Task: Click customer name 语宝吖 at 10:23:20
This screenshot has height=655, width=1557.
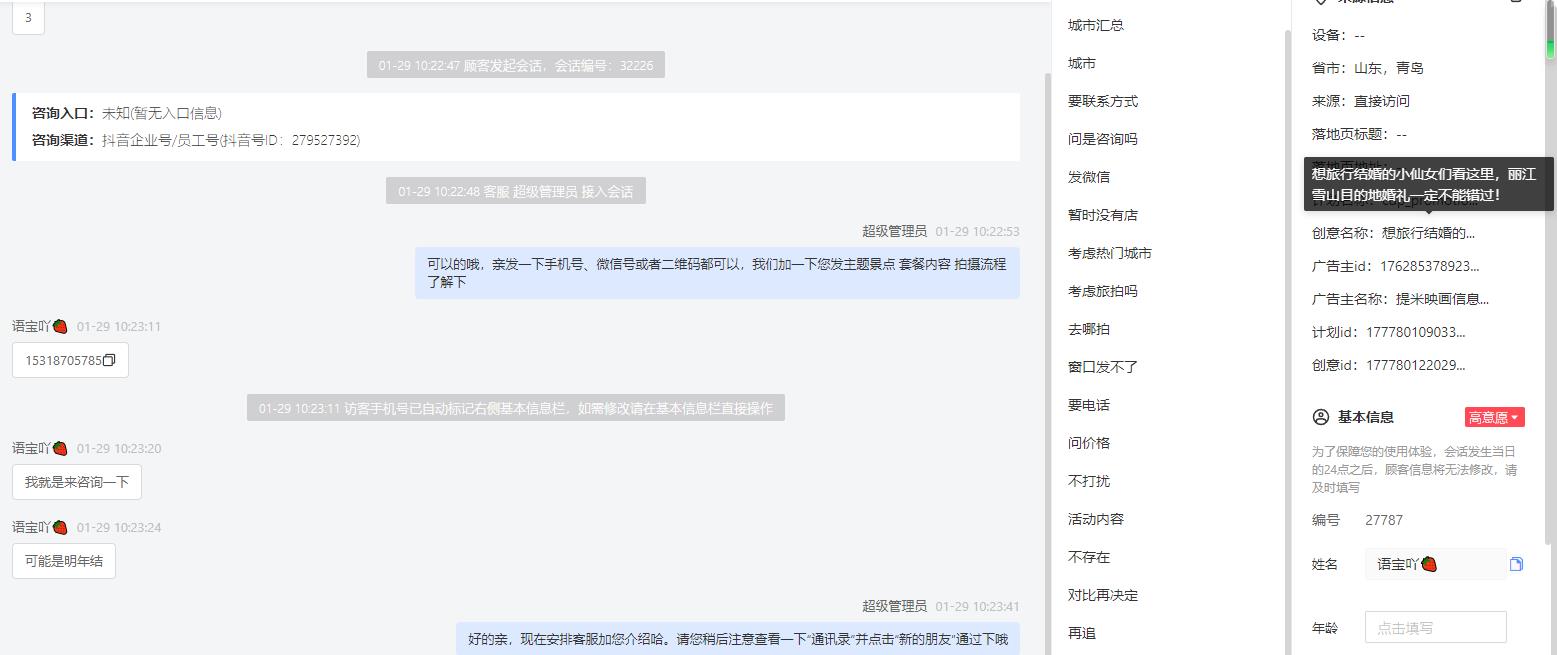Action: click(39, 448)
